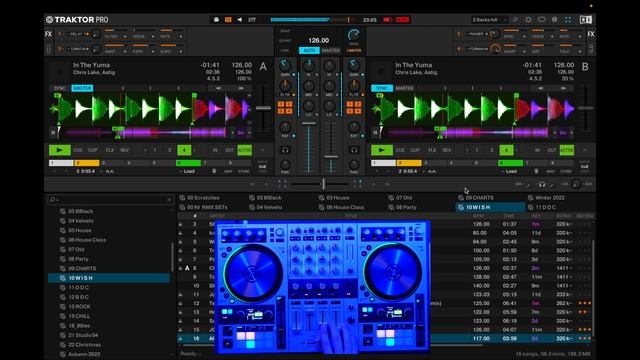This screenshot has width=640, height=360.
Task: Toggle MASTER on Deck A
Action: (82, 88)
